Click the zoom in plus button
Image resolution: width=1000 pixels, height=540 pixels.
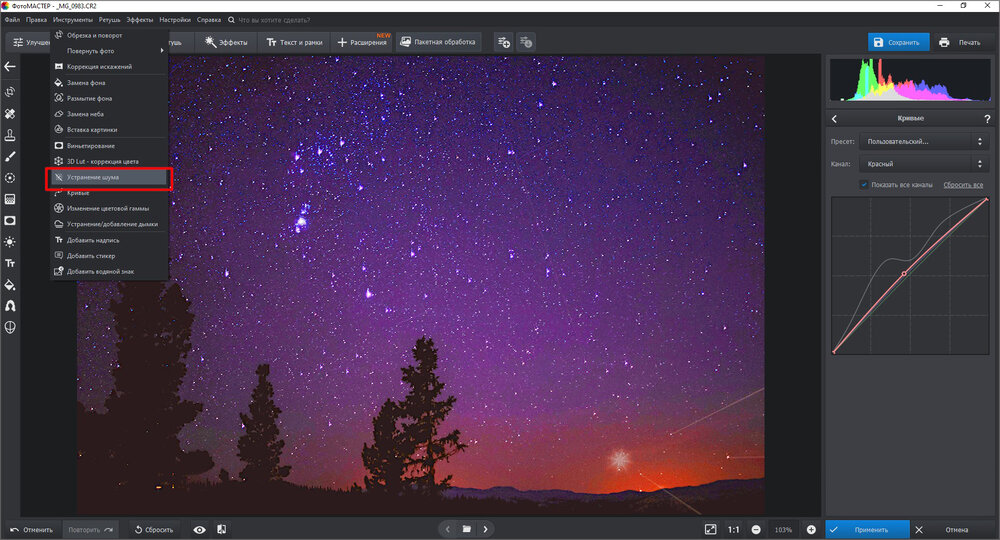click(811, 529)
